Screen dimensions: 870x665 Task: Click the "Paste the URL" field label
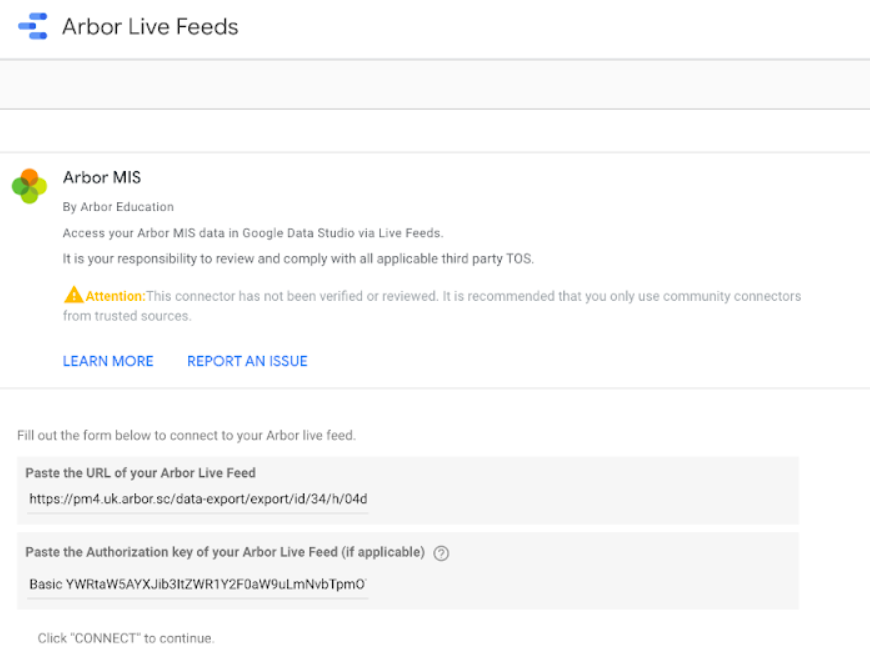pos(140,473)
